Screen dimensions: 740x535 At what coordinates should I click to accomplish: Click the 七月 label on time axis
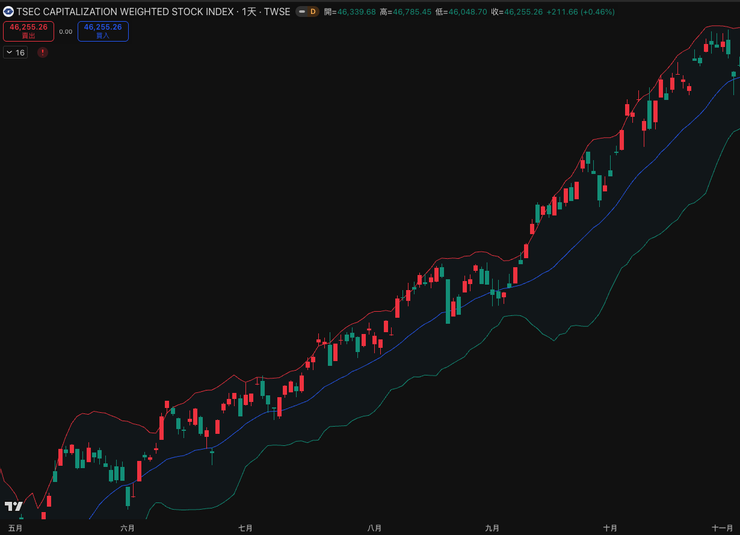245,528
